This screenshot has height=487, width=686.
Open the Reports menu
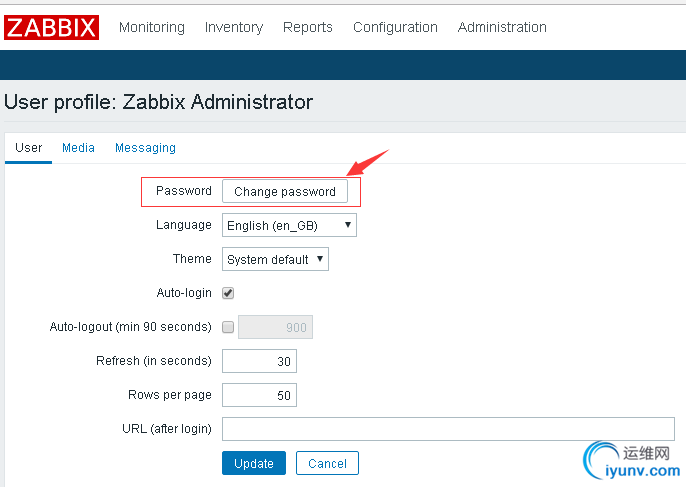click(308, 27)
